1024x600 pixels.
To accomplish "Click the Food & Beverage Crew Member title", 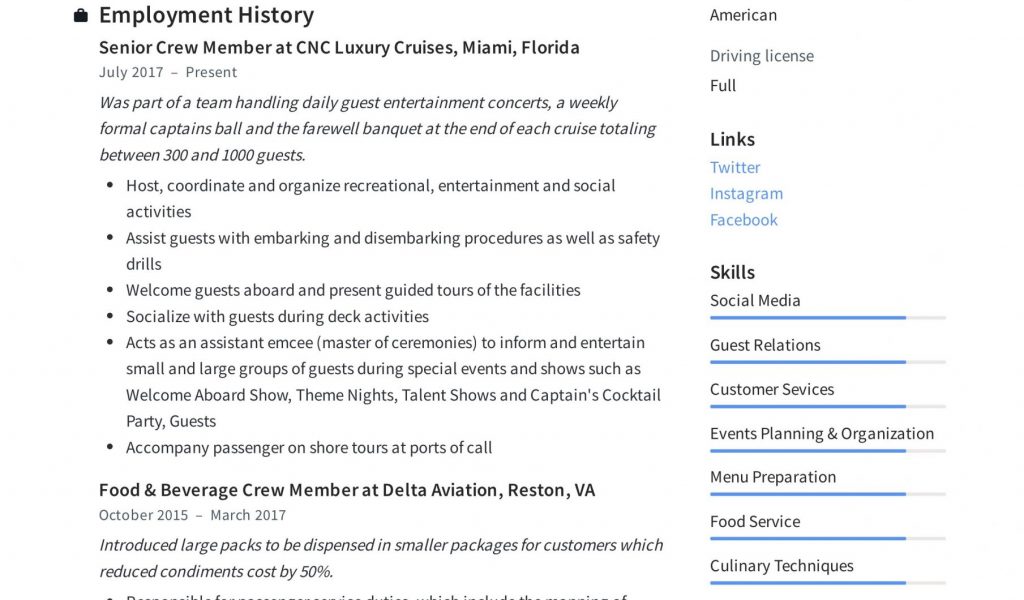I will pyautogui.click(x=346, y=490).
